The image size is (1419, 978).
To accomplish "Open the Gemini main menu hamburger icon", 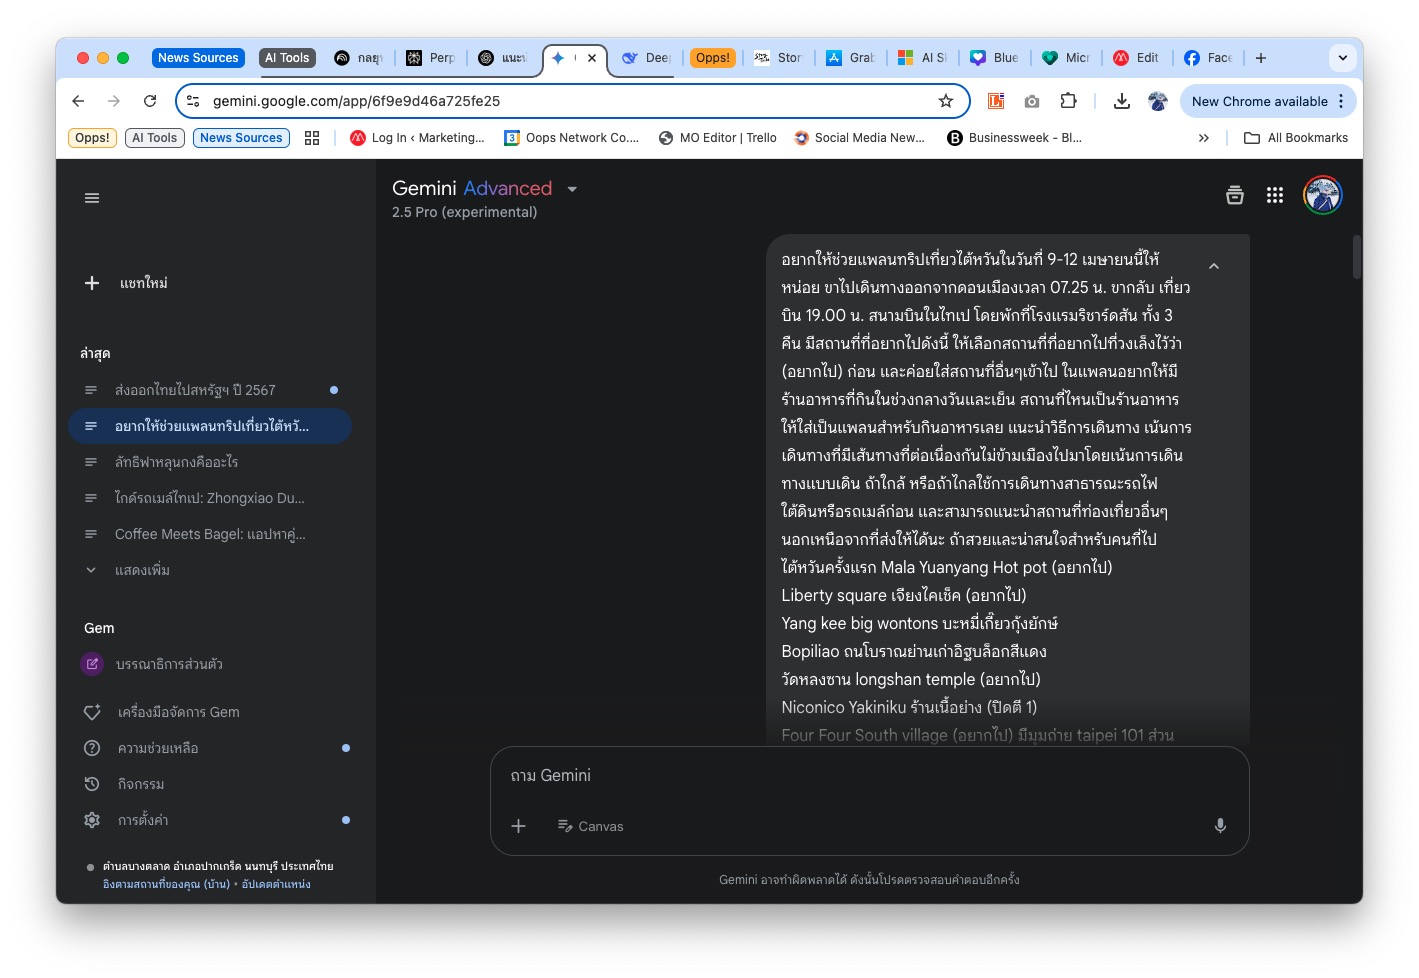I will pos(92,198).
